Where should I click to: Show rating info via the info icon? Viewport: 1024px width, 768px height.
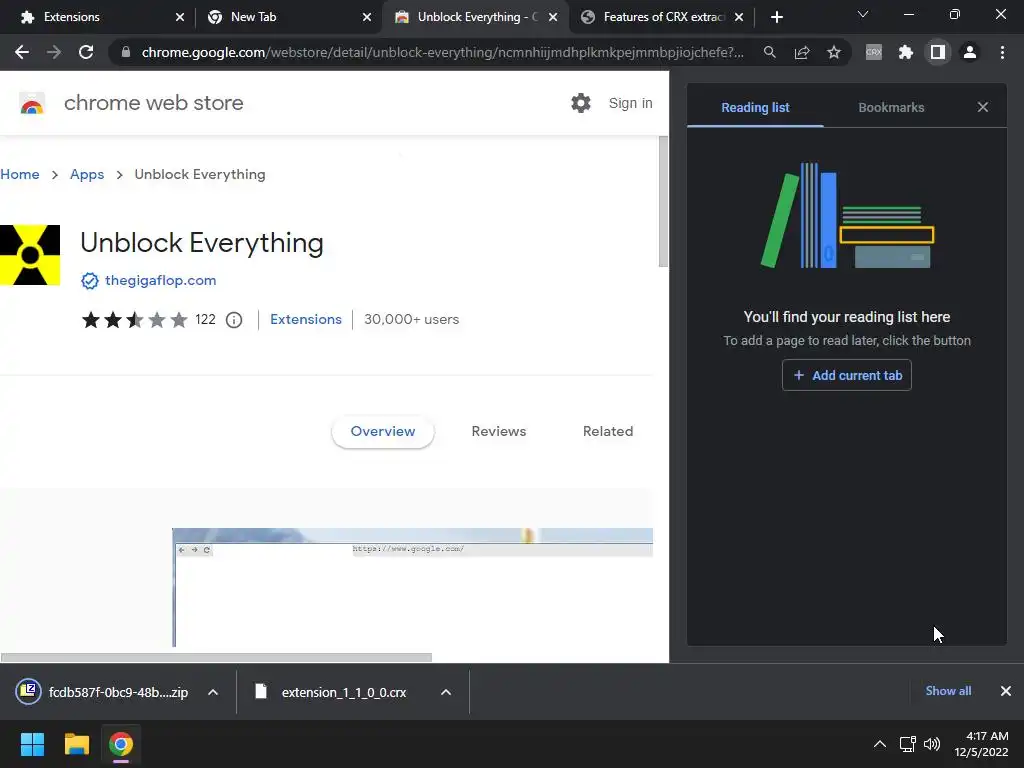(234, 320)
